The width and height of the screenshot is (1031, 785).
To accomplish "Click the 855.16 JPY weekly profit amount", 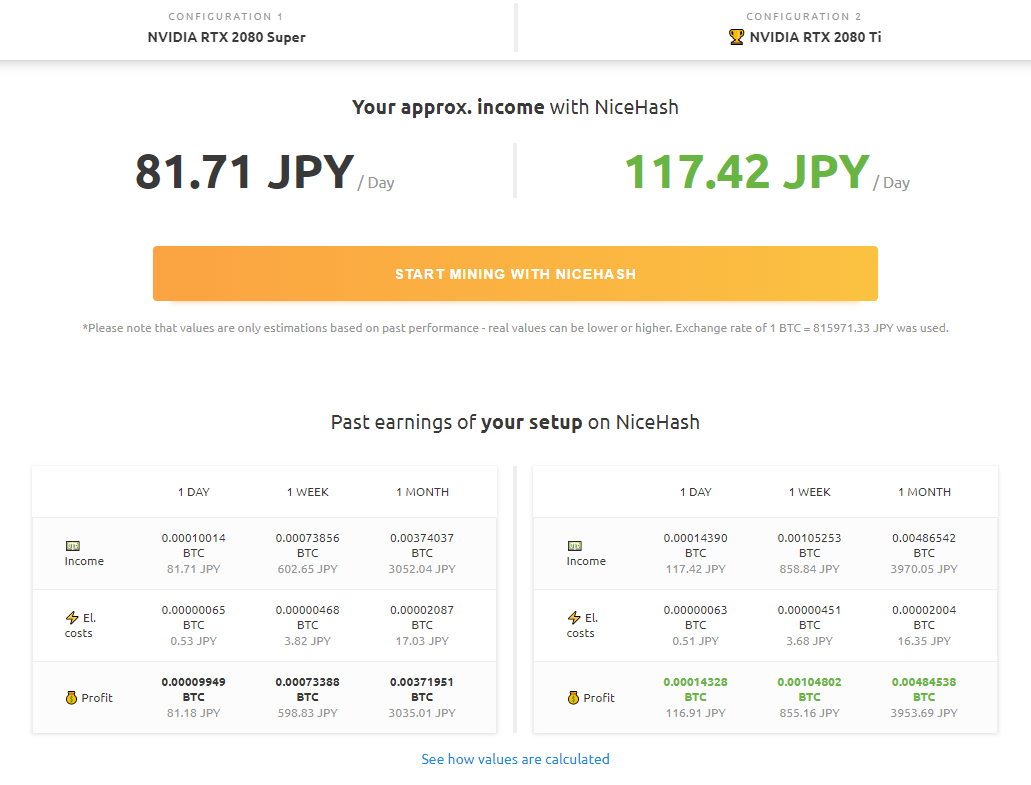I will click(x=809, y=713).
